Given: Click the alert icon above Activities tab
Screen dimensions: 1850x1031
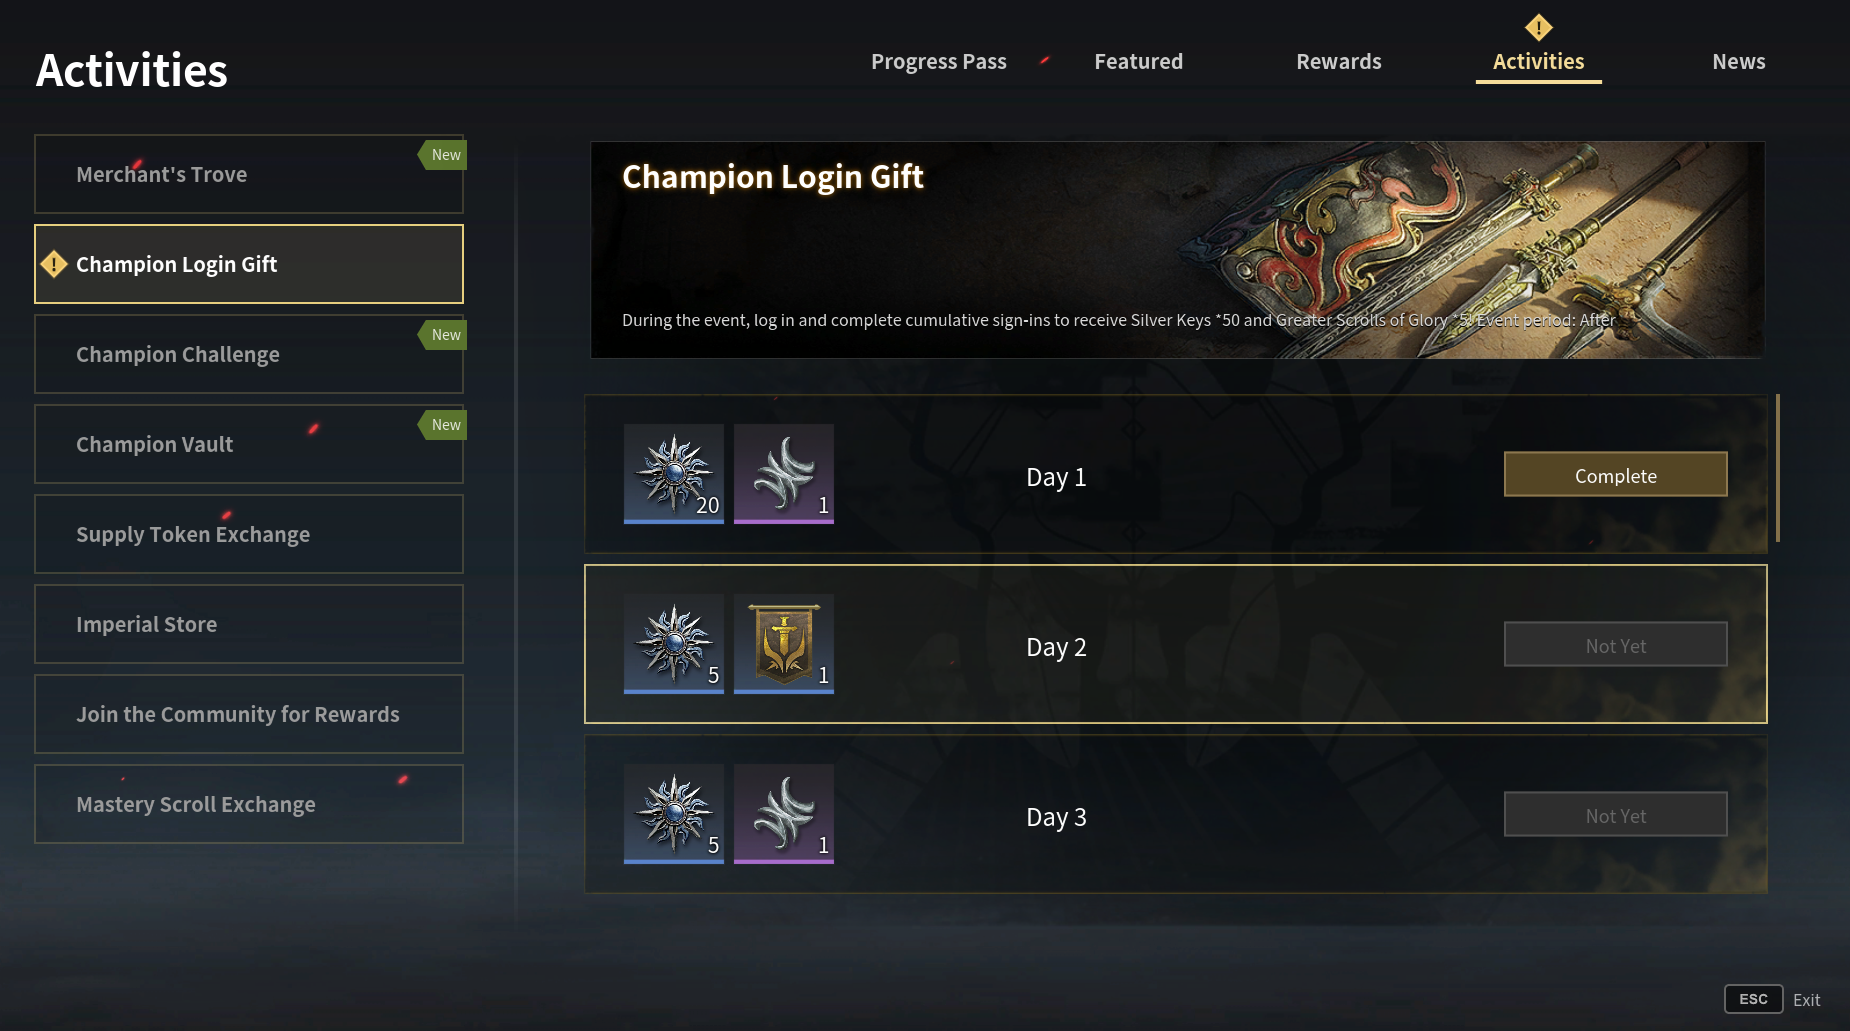Looking at the screenshot, I should tap(1538, 27).
